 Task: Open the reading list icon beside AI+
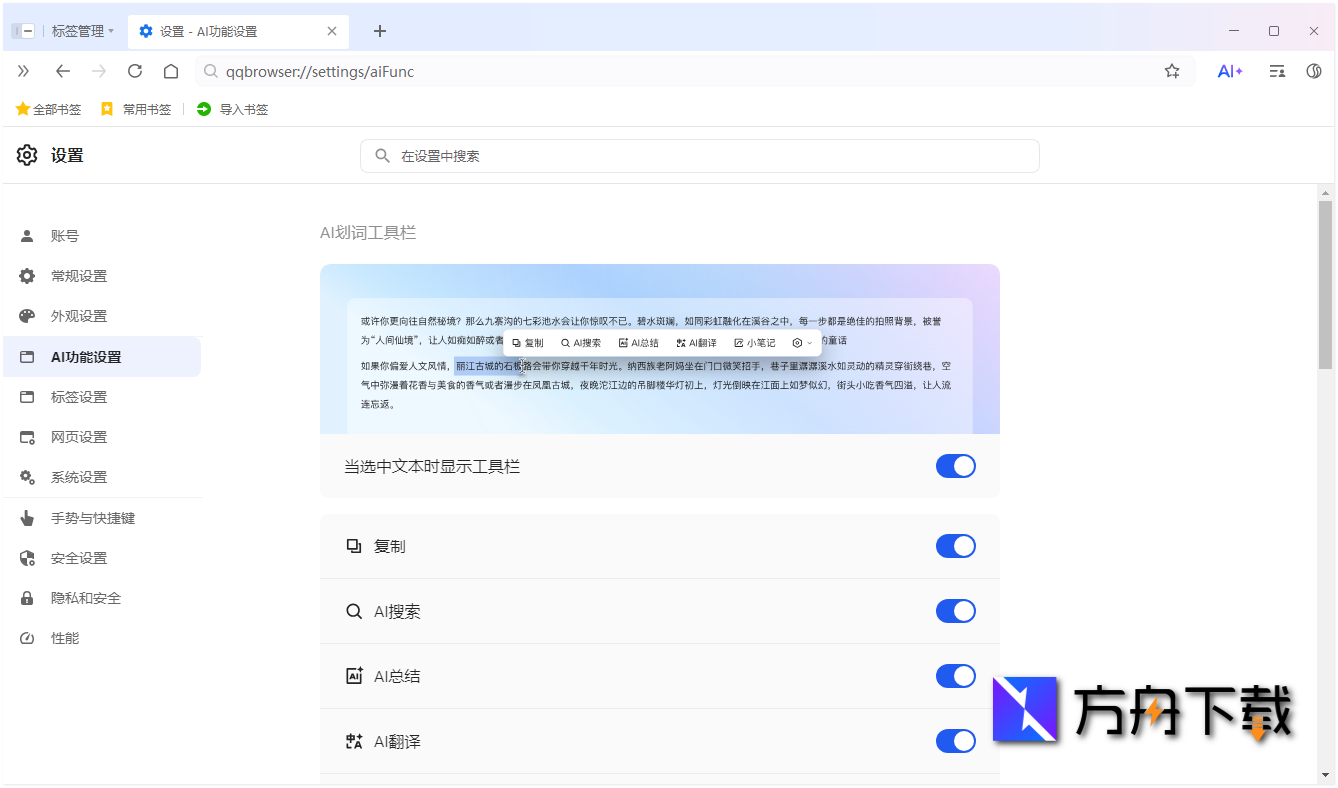point(1274,71)
